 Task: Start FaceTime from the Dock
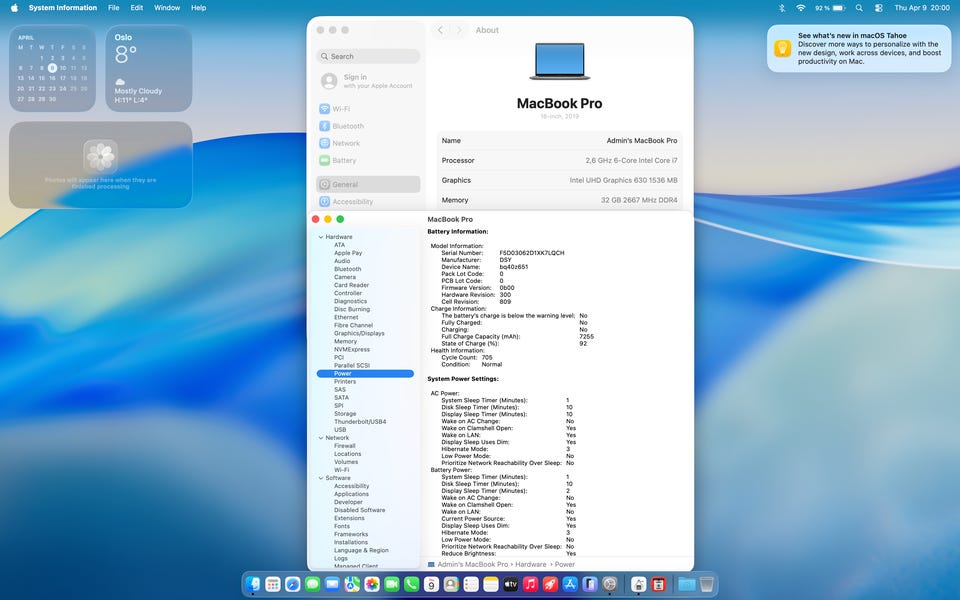[392, 584]
